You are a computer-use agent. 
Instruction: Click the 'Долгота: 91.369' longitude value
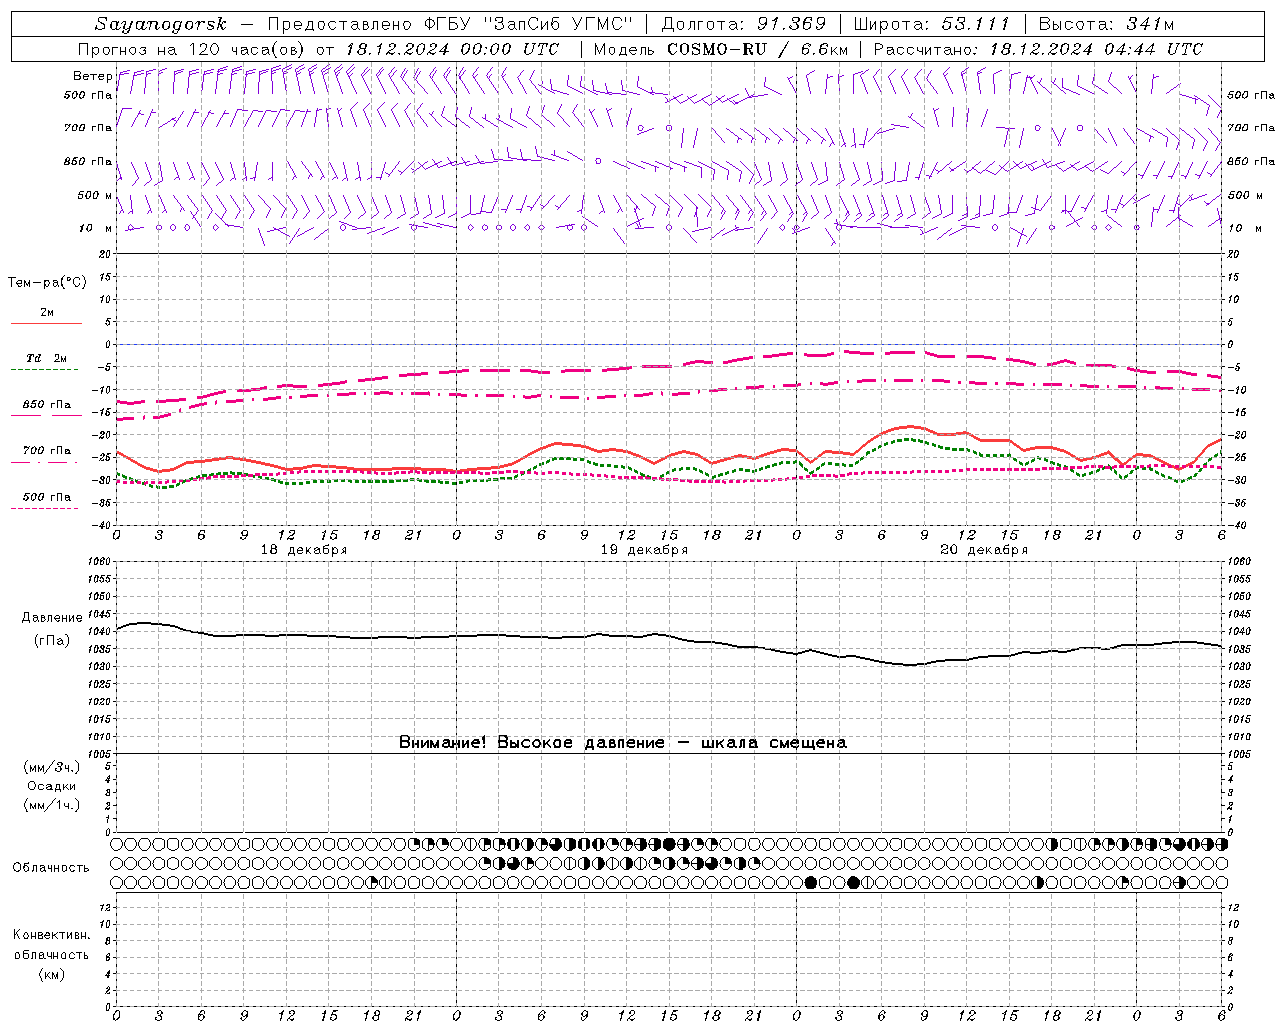tap(744, 24)
